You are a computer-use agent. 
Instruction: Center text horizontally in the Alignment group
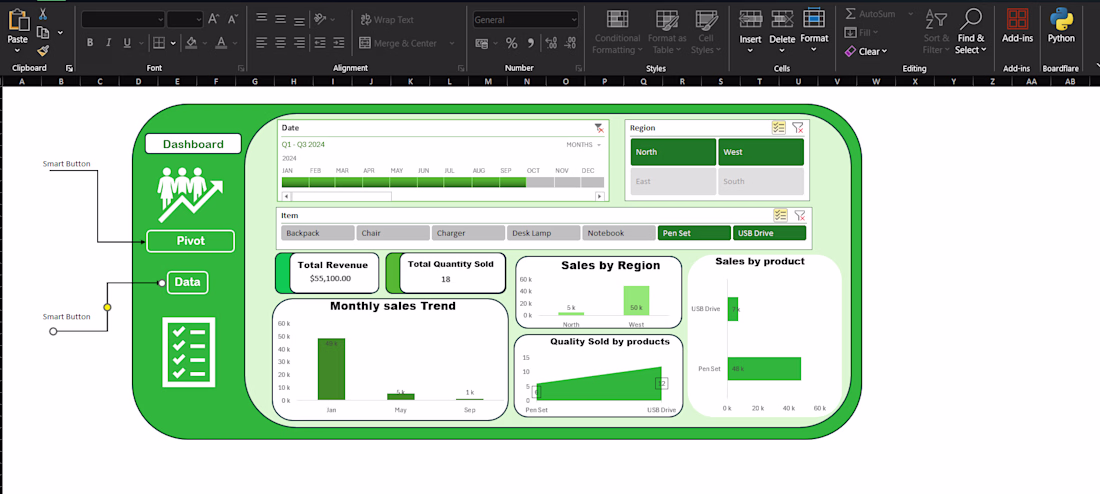(281, 43)
